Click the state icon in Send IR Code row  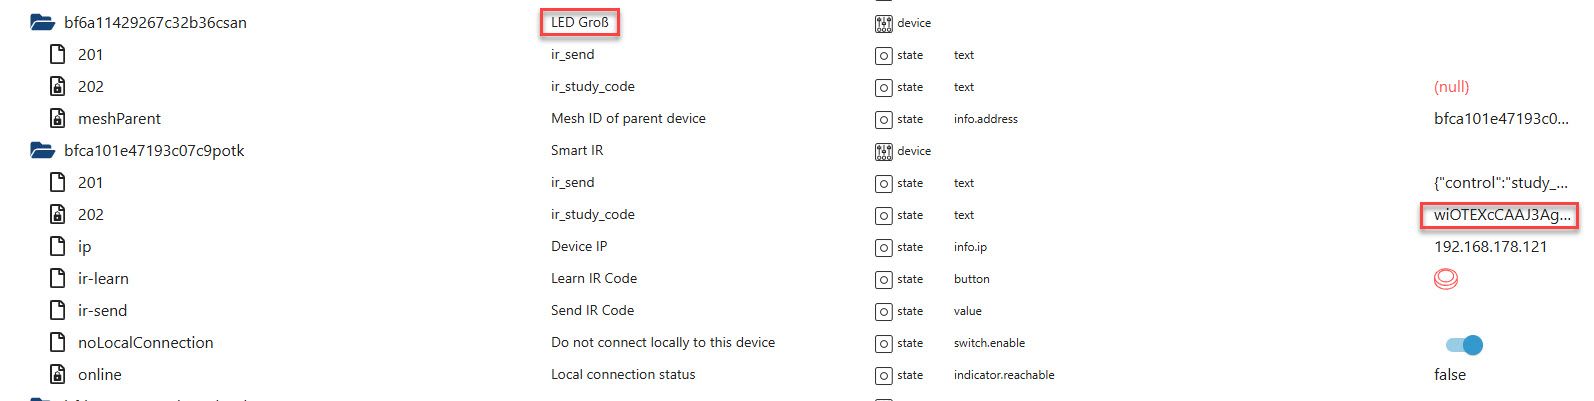[883, 311]
